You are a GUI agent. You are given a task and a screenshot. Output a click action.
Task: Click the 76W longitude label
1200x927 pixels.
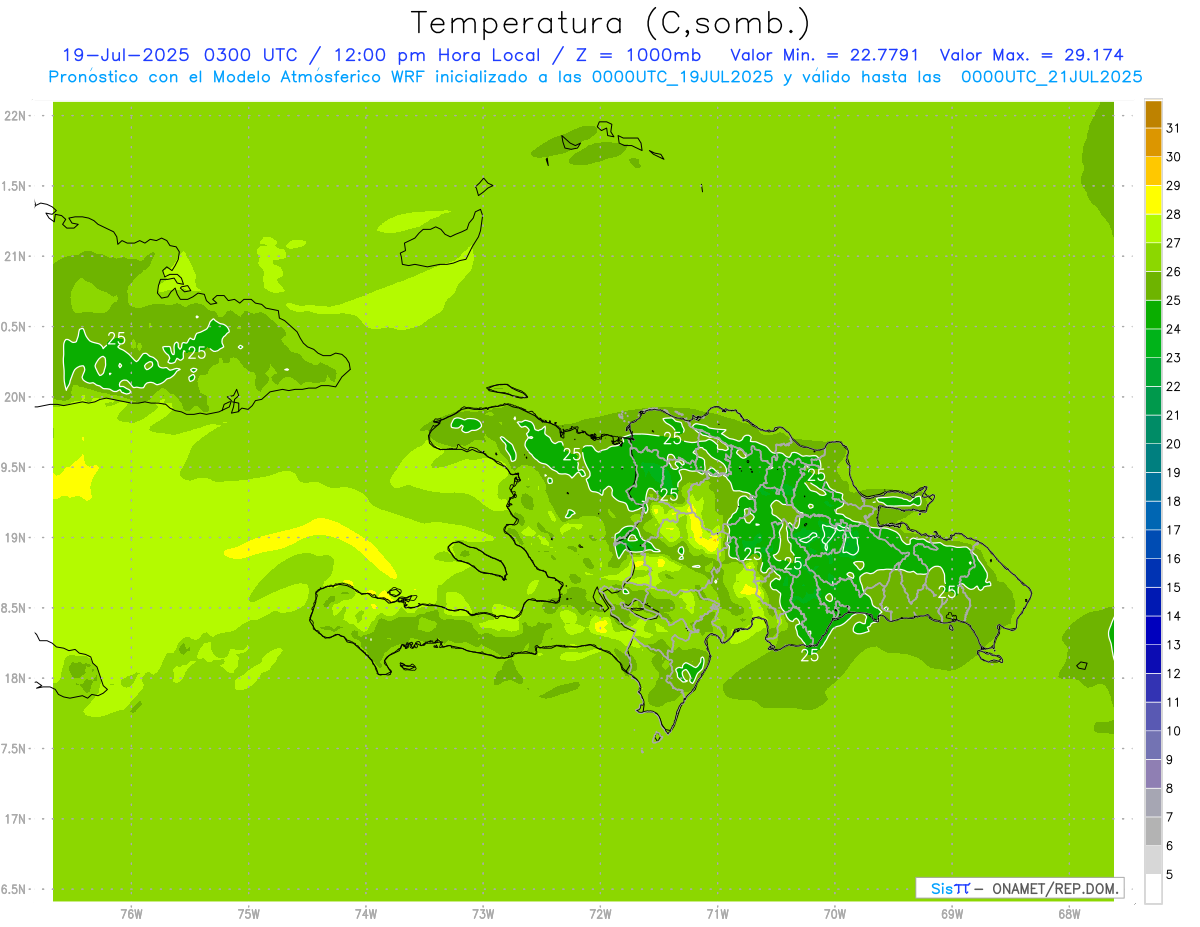tap(131, 914)
